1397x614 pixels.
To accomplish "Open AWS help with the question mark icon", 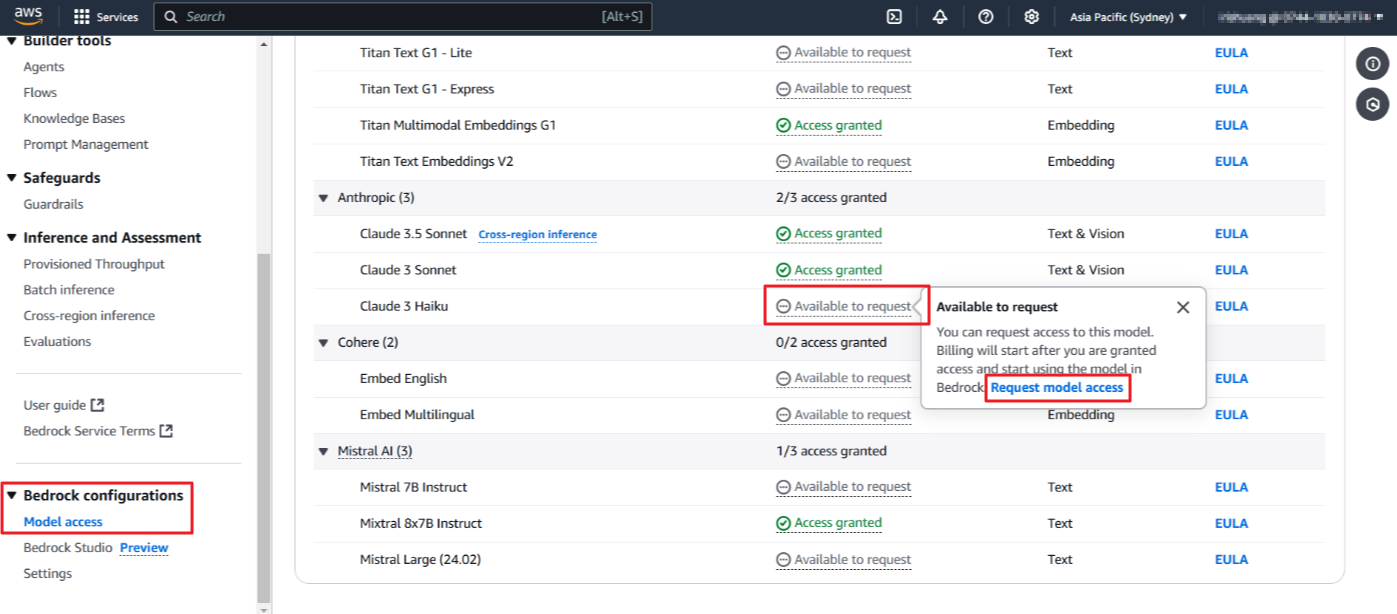I will tap(986, 16).
